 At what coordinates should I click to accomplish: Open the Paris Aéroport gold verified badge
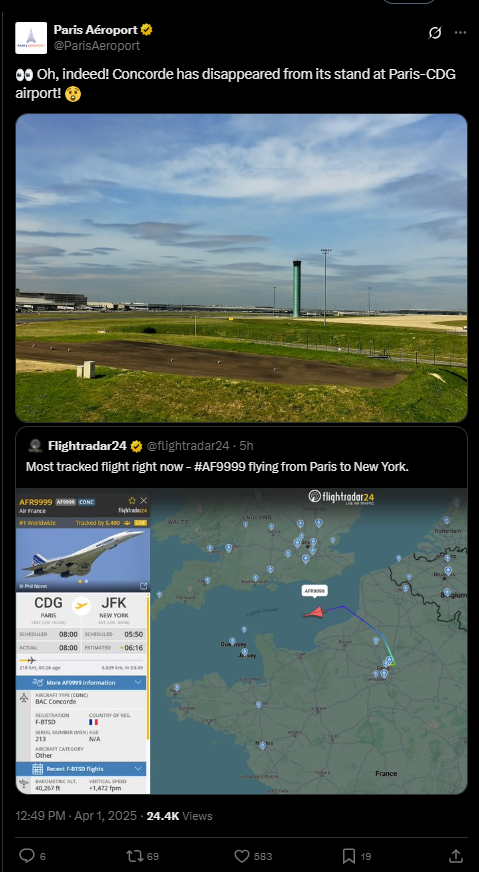pos(147,30)
